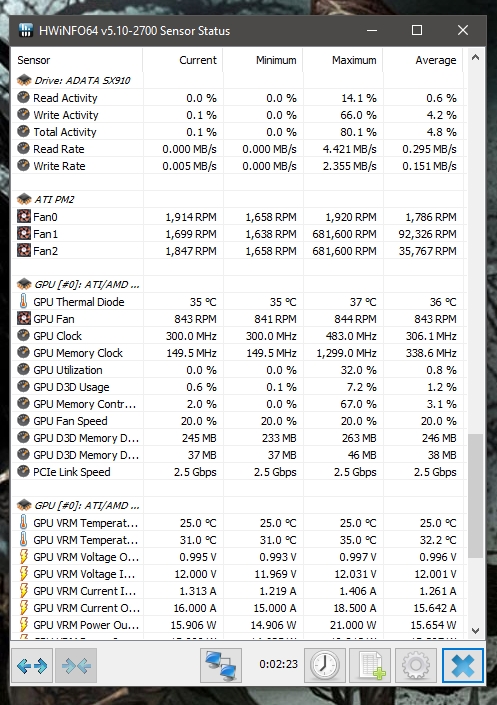Close sensors with the blue X button

[462, 665]
